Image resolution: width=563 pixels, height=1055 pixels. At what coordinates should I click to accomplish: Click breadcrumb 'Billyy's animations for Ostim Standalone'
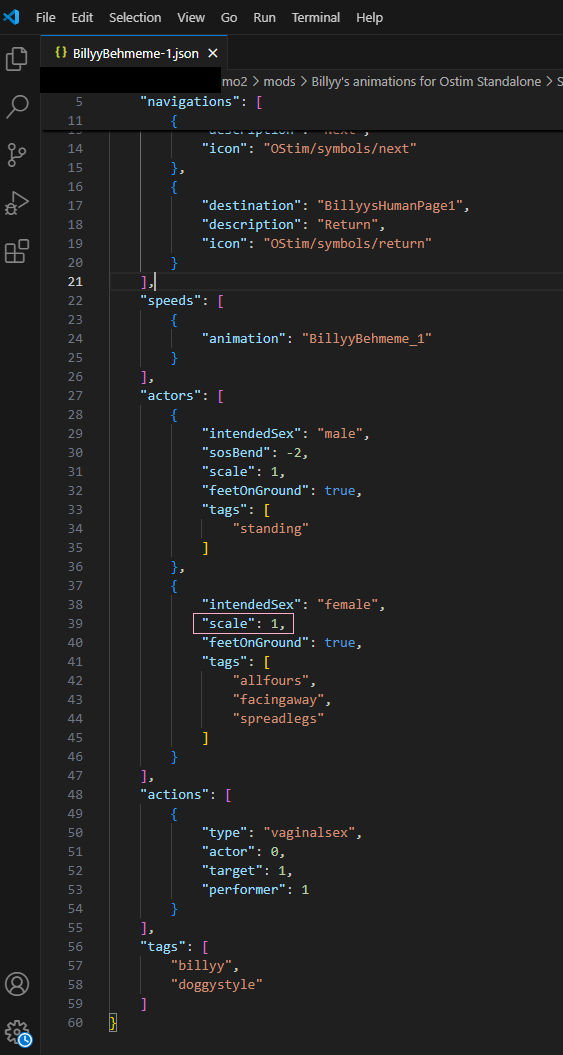pyautogui.click(x=426, y=81)
